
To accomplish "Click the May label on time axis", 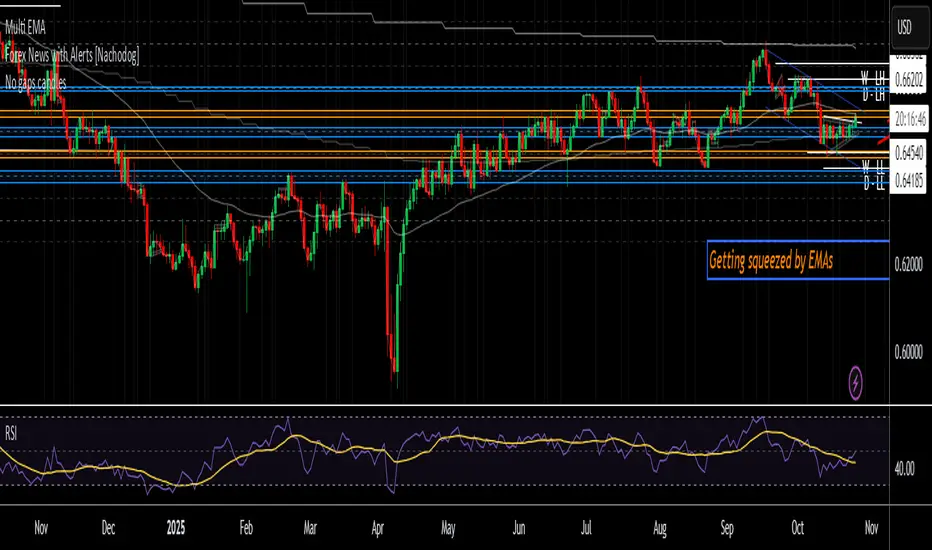I will 448,527.
